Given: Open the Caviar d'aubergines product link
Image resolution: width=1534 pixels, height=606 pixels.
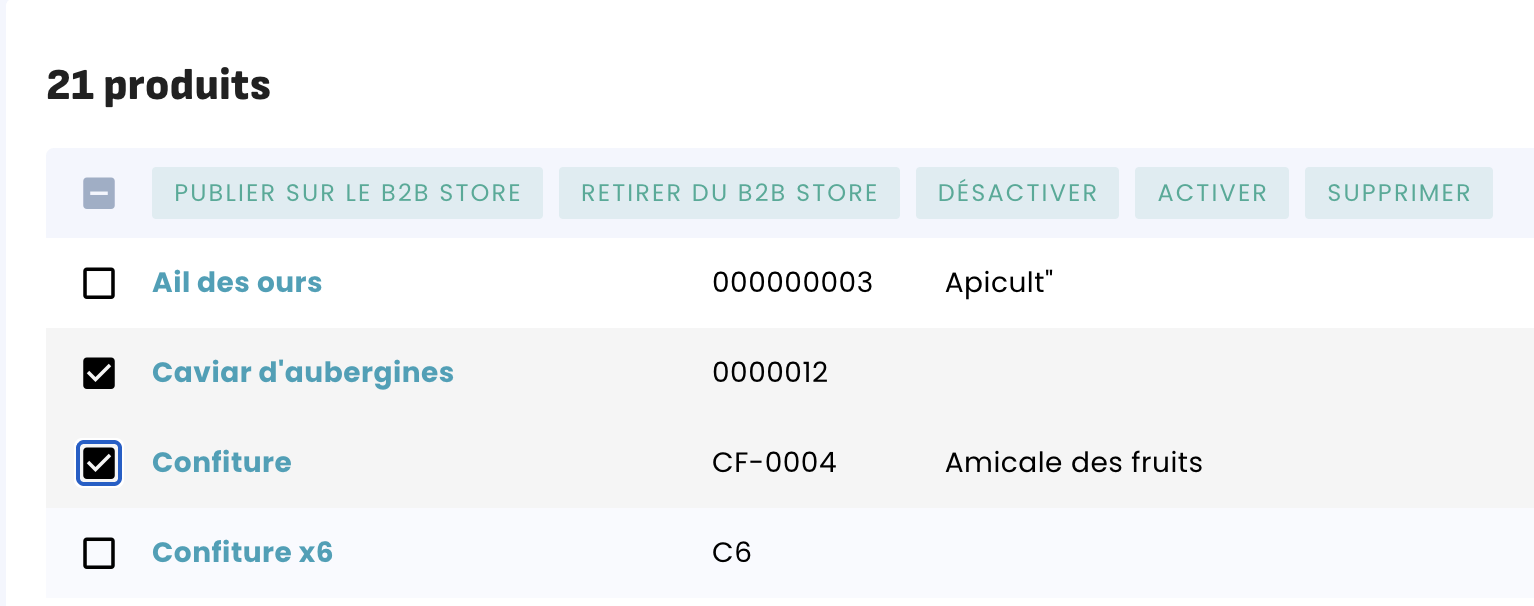Looking at the screenshot, I should tap(303, 373).
